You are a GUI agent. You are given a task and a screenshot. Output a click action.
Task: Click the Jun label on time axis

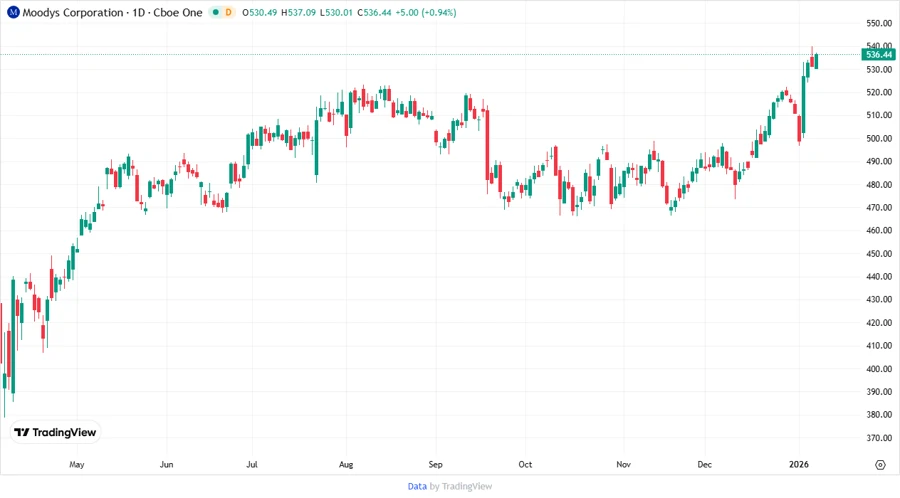(166, 464)
